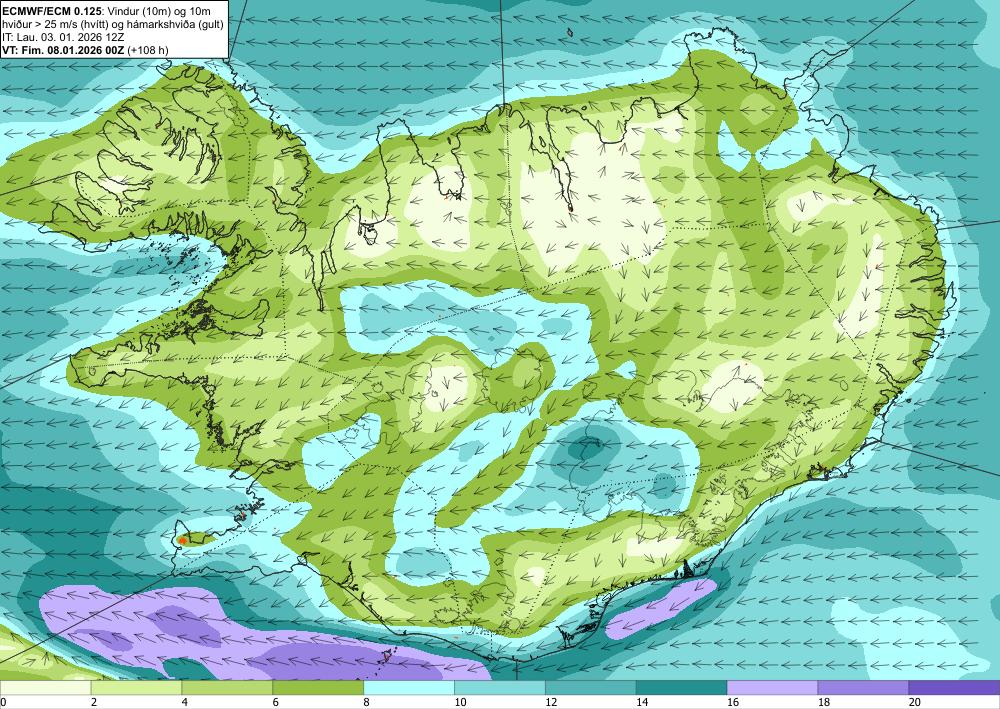This screenshot has width=1000, height=709.
Task: Click the legend label '18'
Action: [823, 702]
